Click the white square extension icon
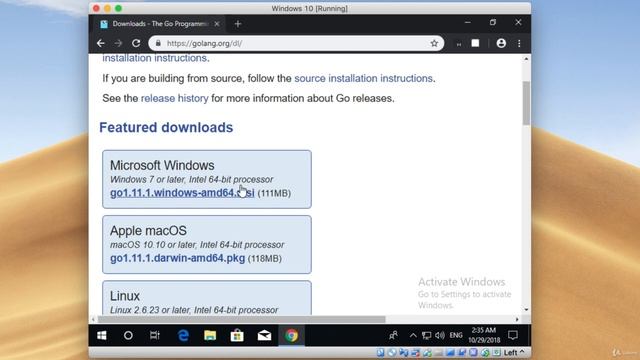 coord(476,43)
